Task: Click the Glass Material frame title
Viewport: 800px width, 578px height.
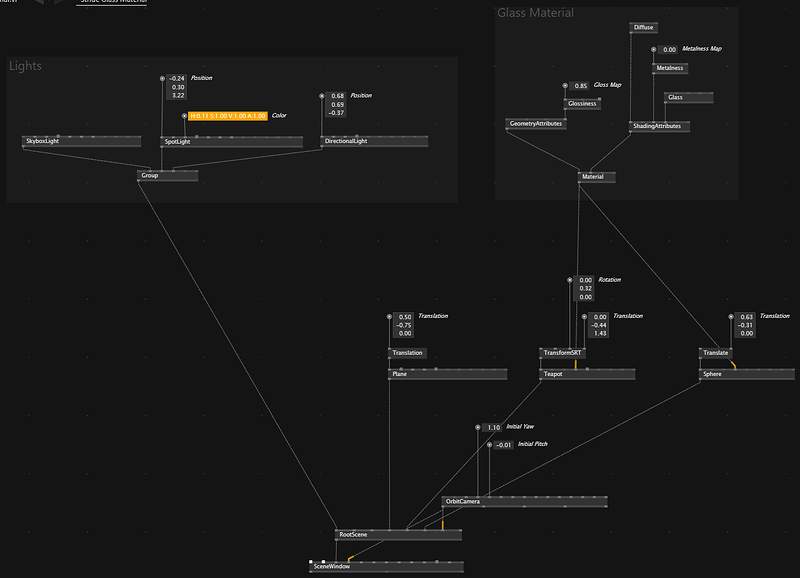Action: tap(535, 13)
